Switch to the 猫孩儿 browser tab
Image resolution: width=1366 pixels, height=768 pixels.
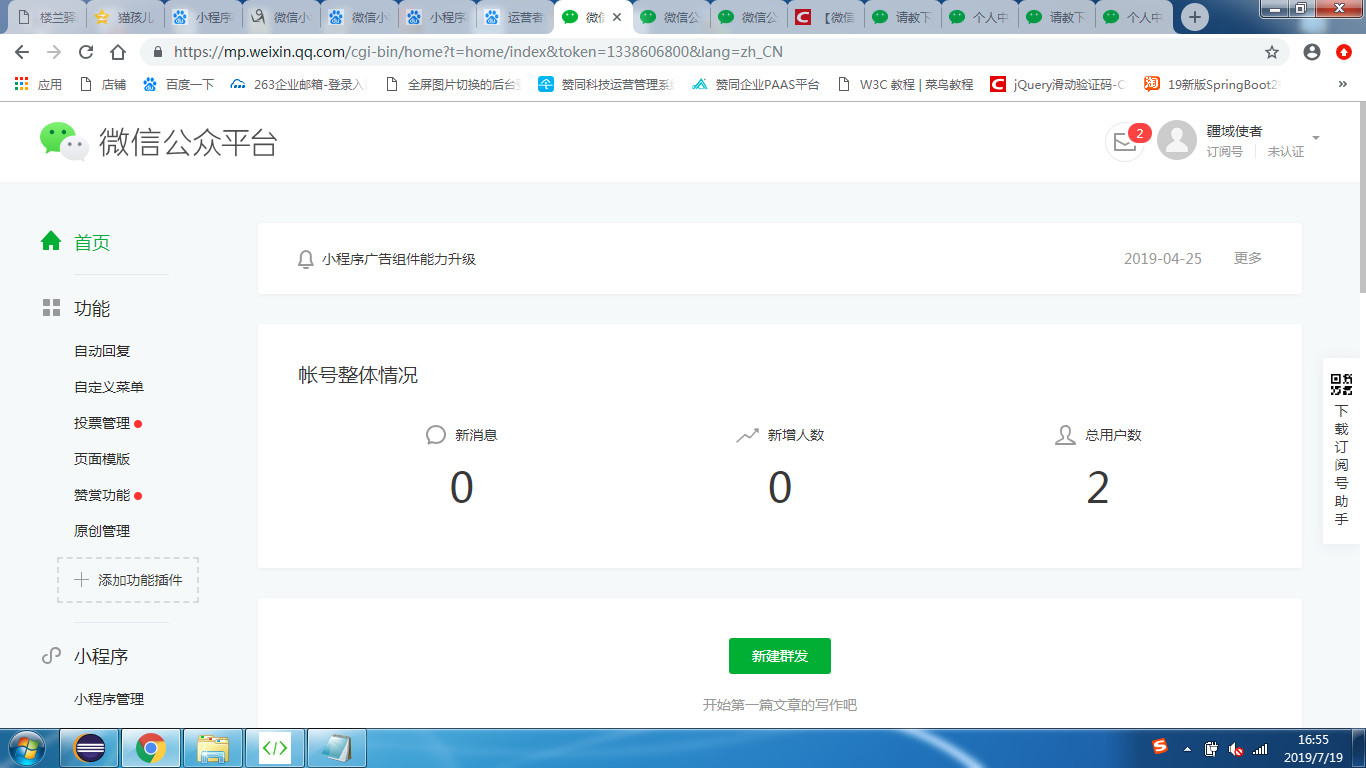point(125,17)
